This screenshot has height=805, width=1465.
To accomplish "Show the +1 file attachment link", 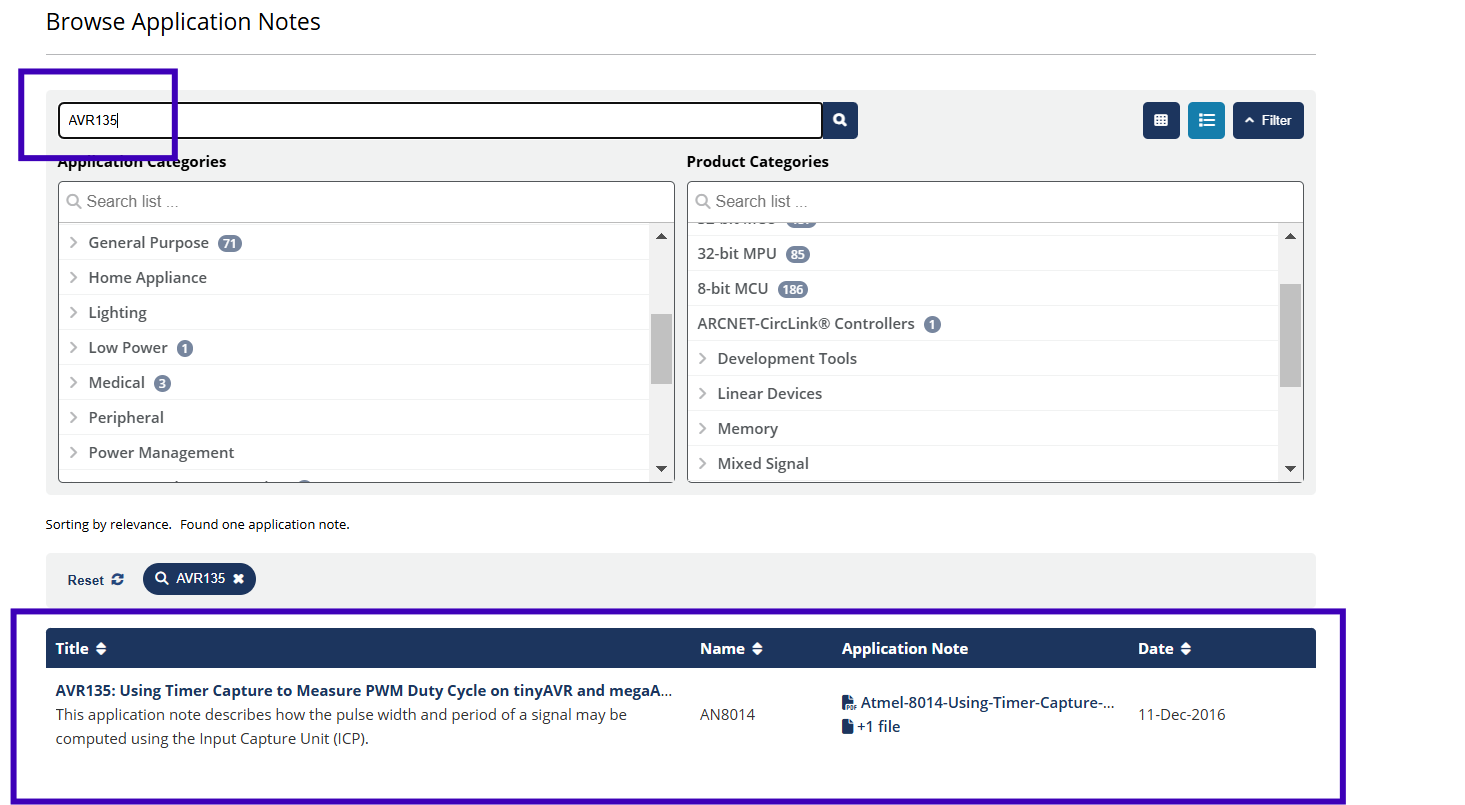I will 871,727.
